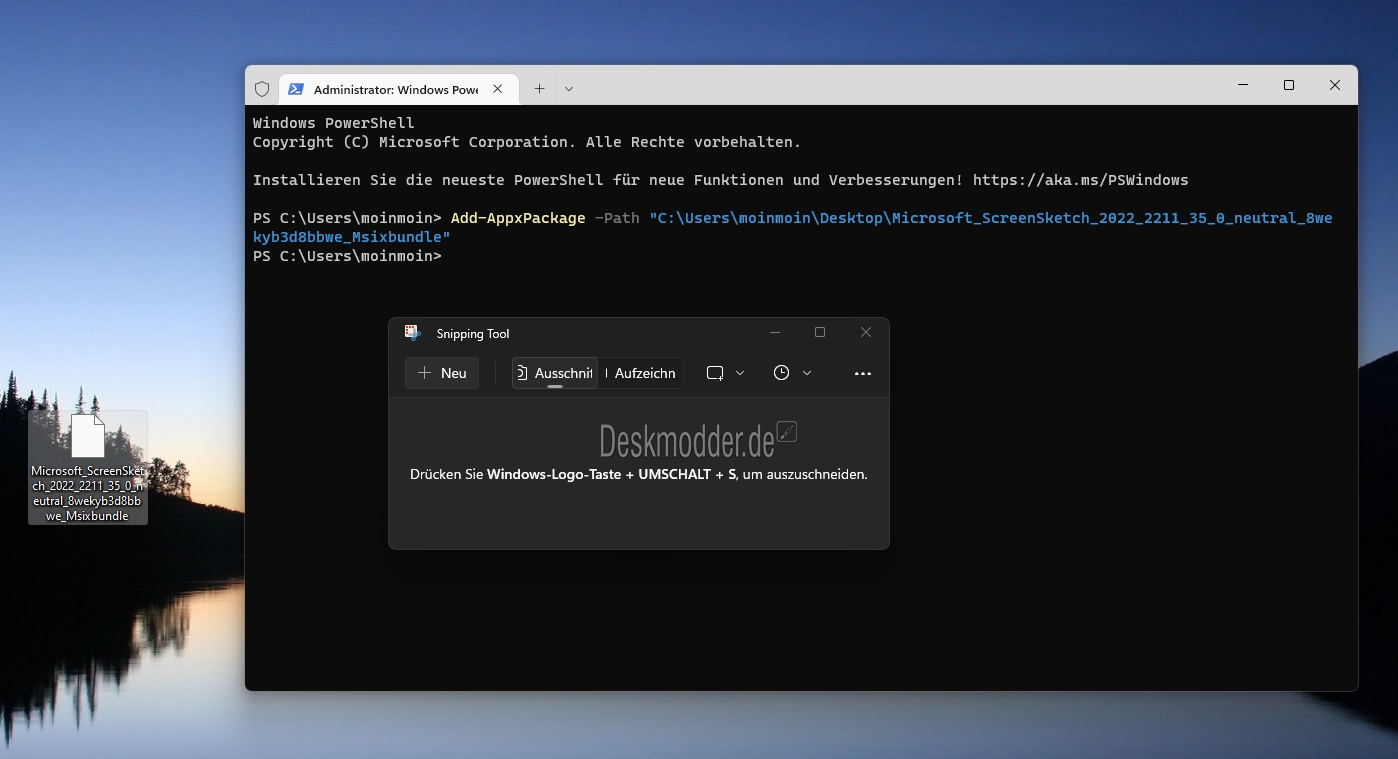
Task: Select the Ausschnitt snip mode
Action: click(560, 372)
